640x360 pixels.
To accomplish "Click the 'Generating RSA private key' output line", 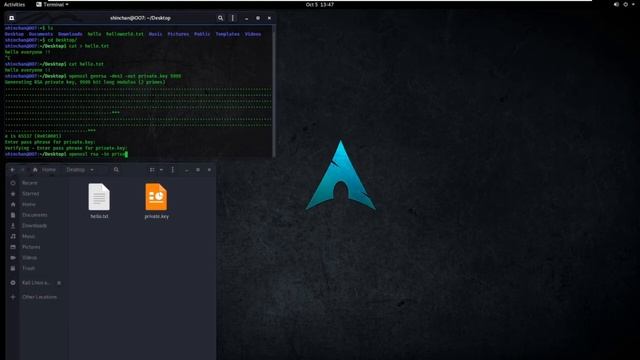I will pos(85,82).
